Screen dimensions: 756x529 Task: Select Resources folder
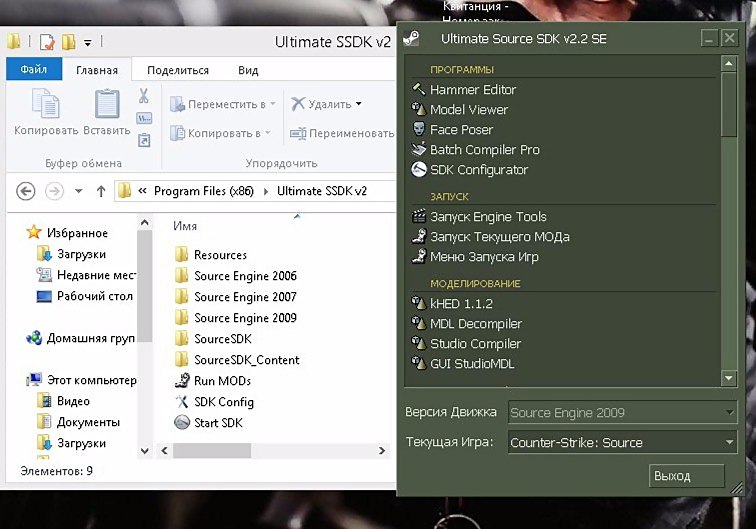coord(211,255)
